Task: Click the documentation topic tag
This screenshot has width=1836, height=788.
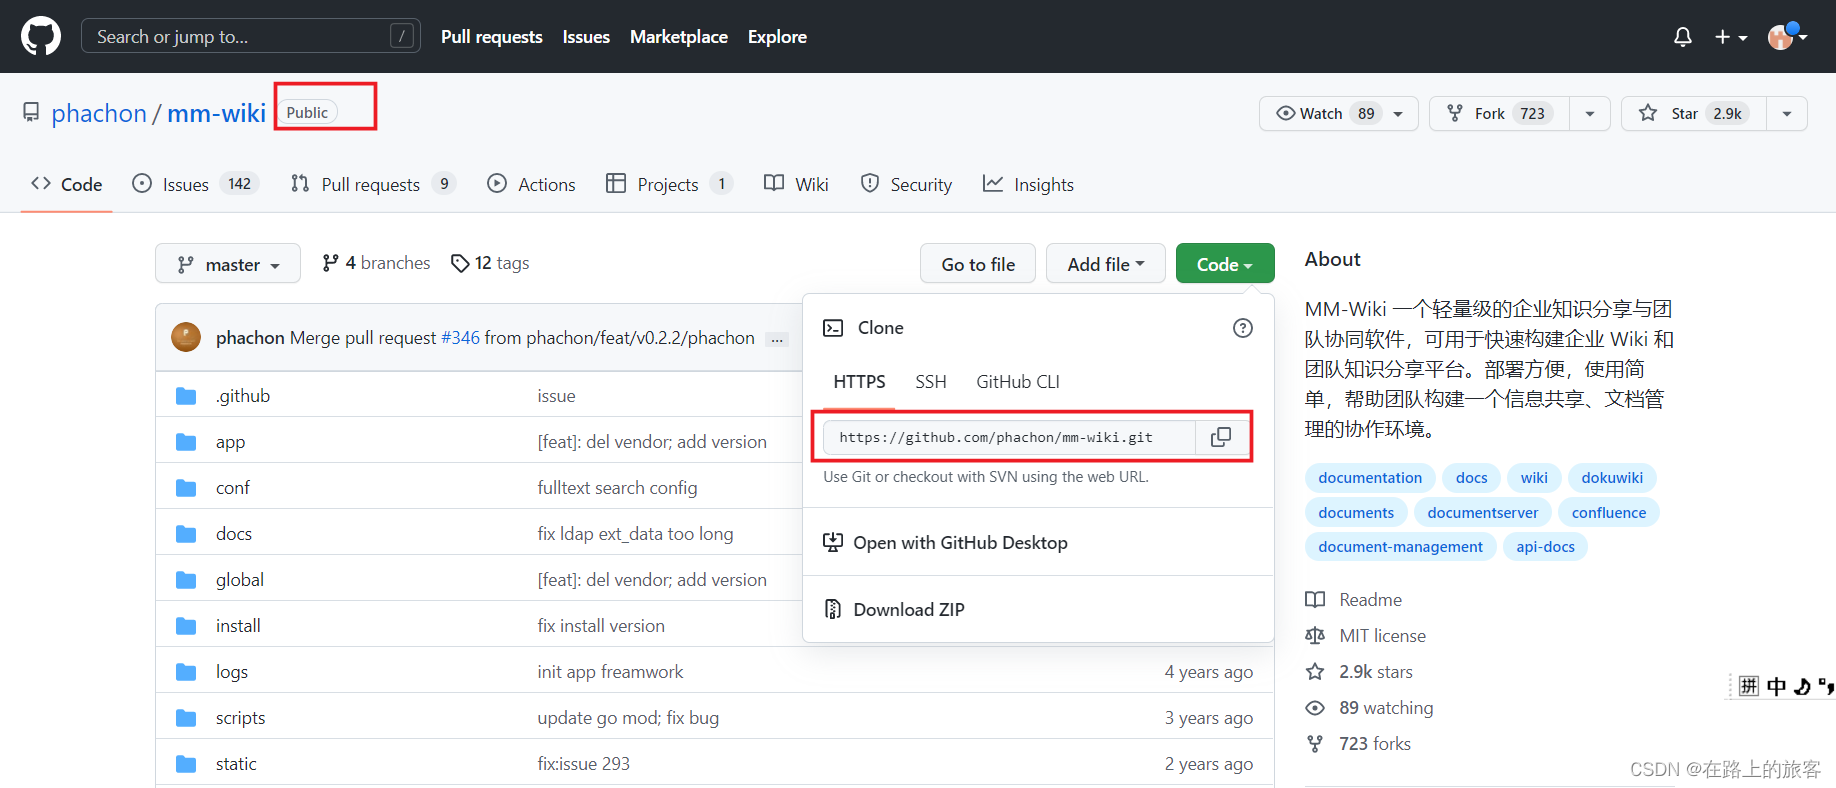Action: coord(1370,478)
